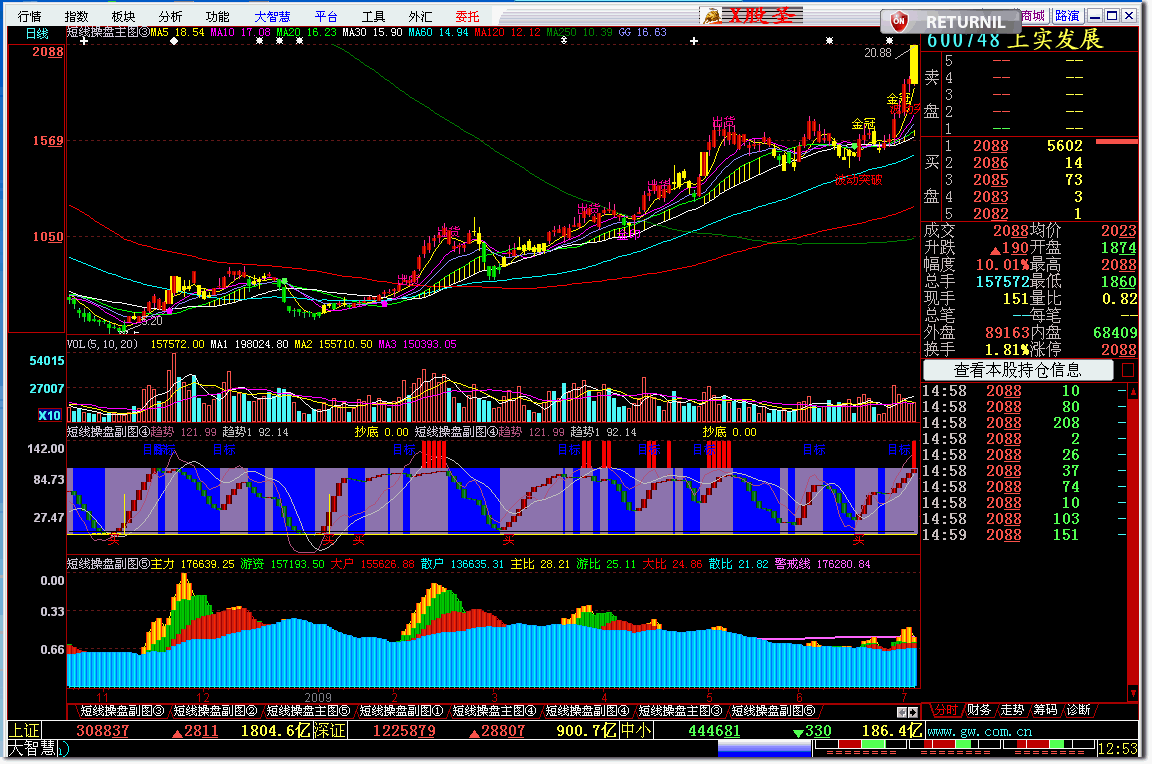Click the 短线操盘主图③ indicator title above chart

point(108,32)
